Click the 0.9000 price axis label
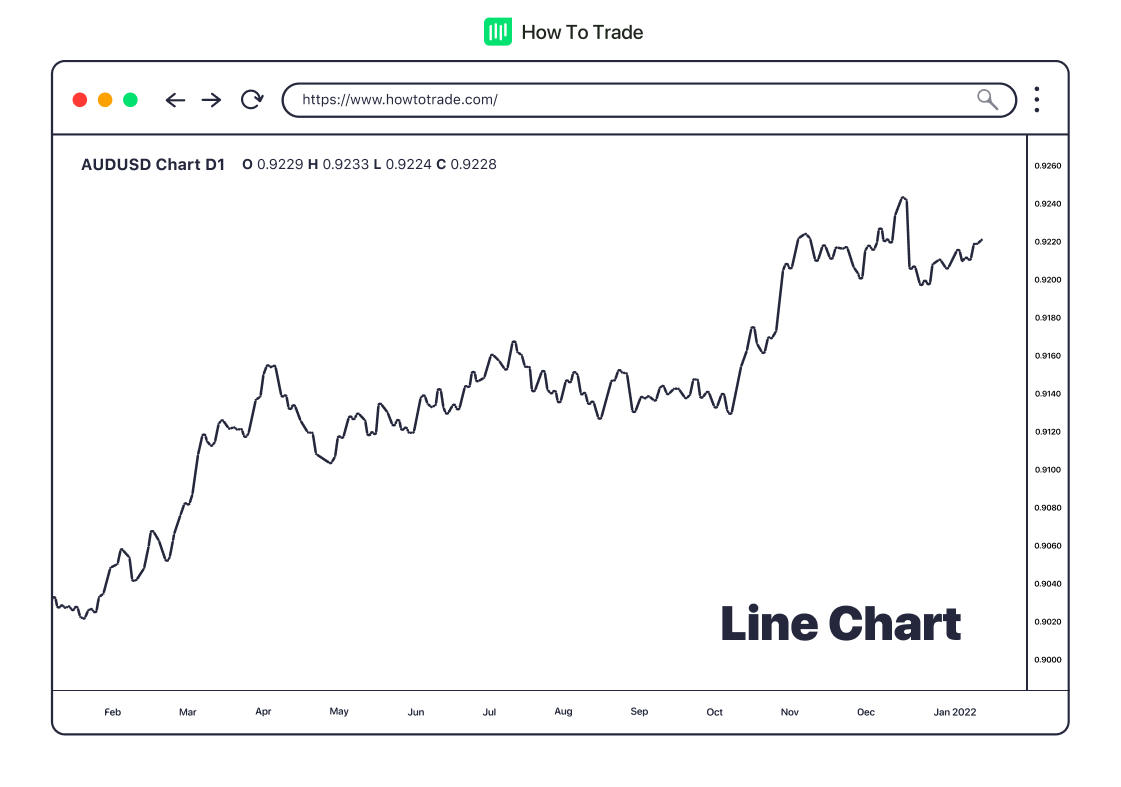 (1047, 660)
